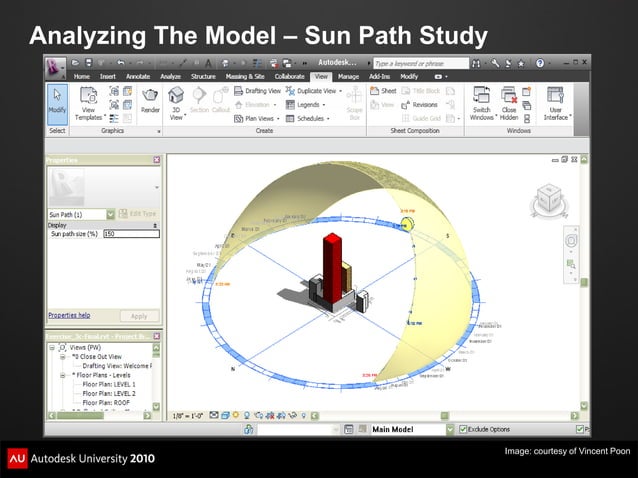Collapse the Floor Plans - Levels node
This screenshot has width=638, height=478.
(63, 375)
